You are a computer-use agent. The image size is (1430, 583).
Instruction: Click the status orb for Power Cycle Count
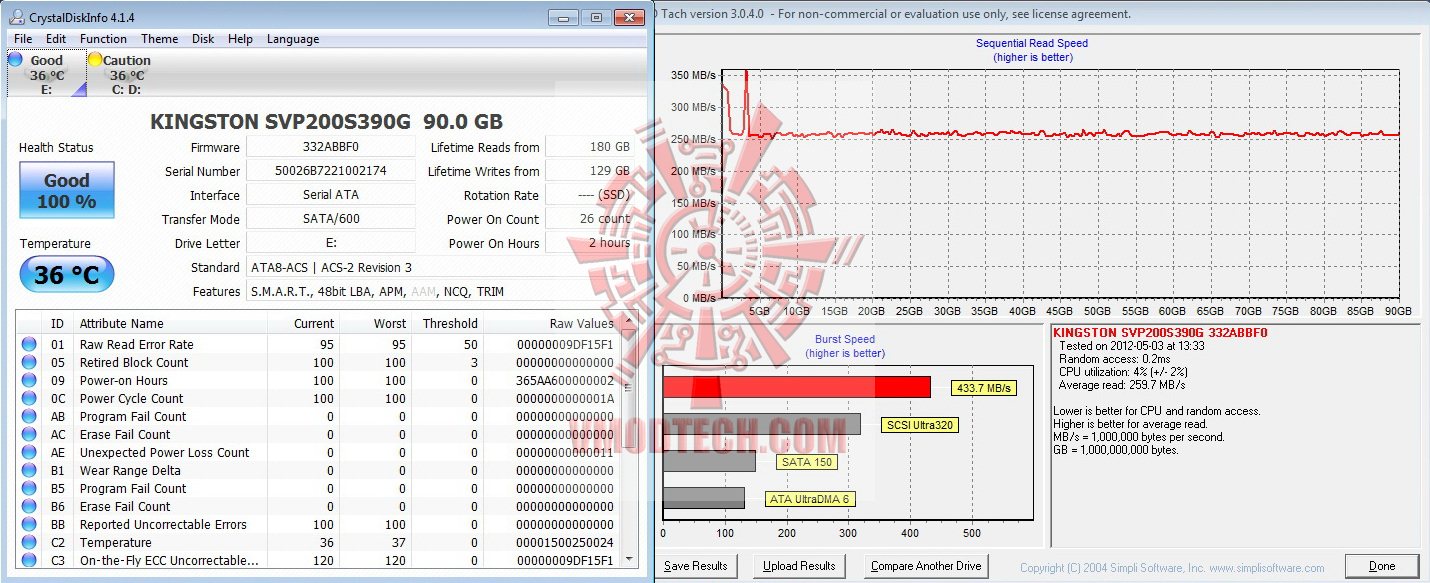[x=29, y=399]
